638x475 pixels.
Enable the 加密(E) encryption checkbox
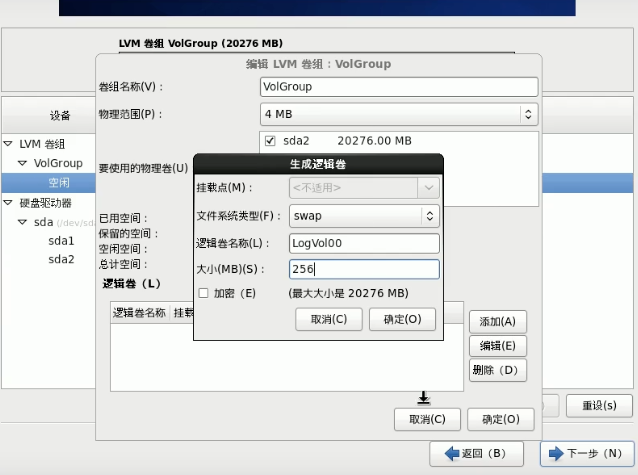tap(203, 293)
